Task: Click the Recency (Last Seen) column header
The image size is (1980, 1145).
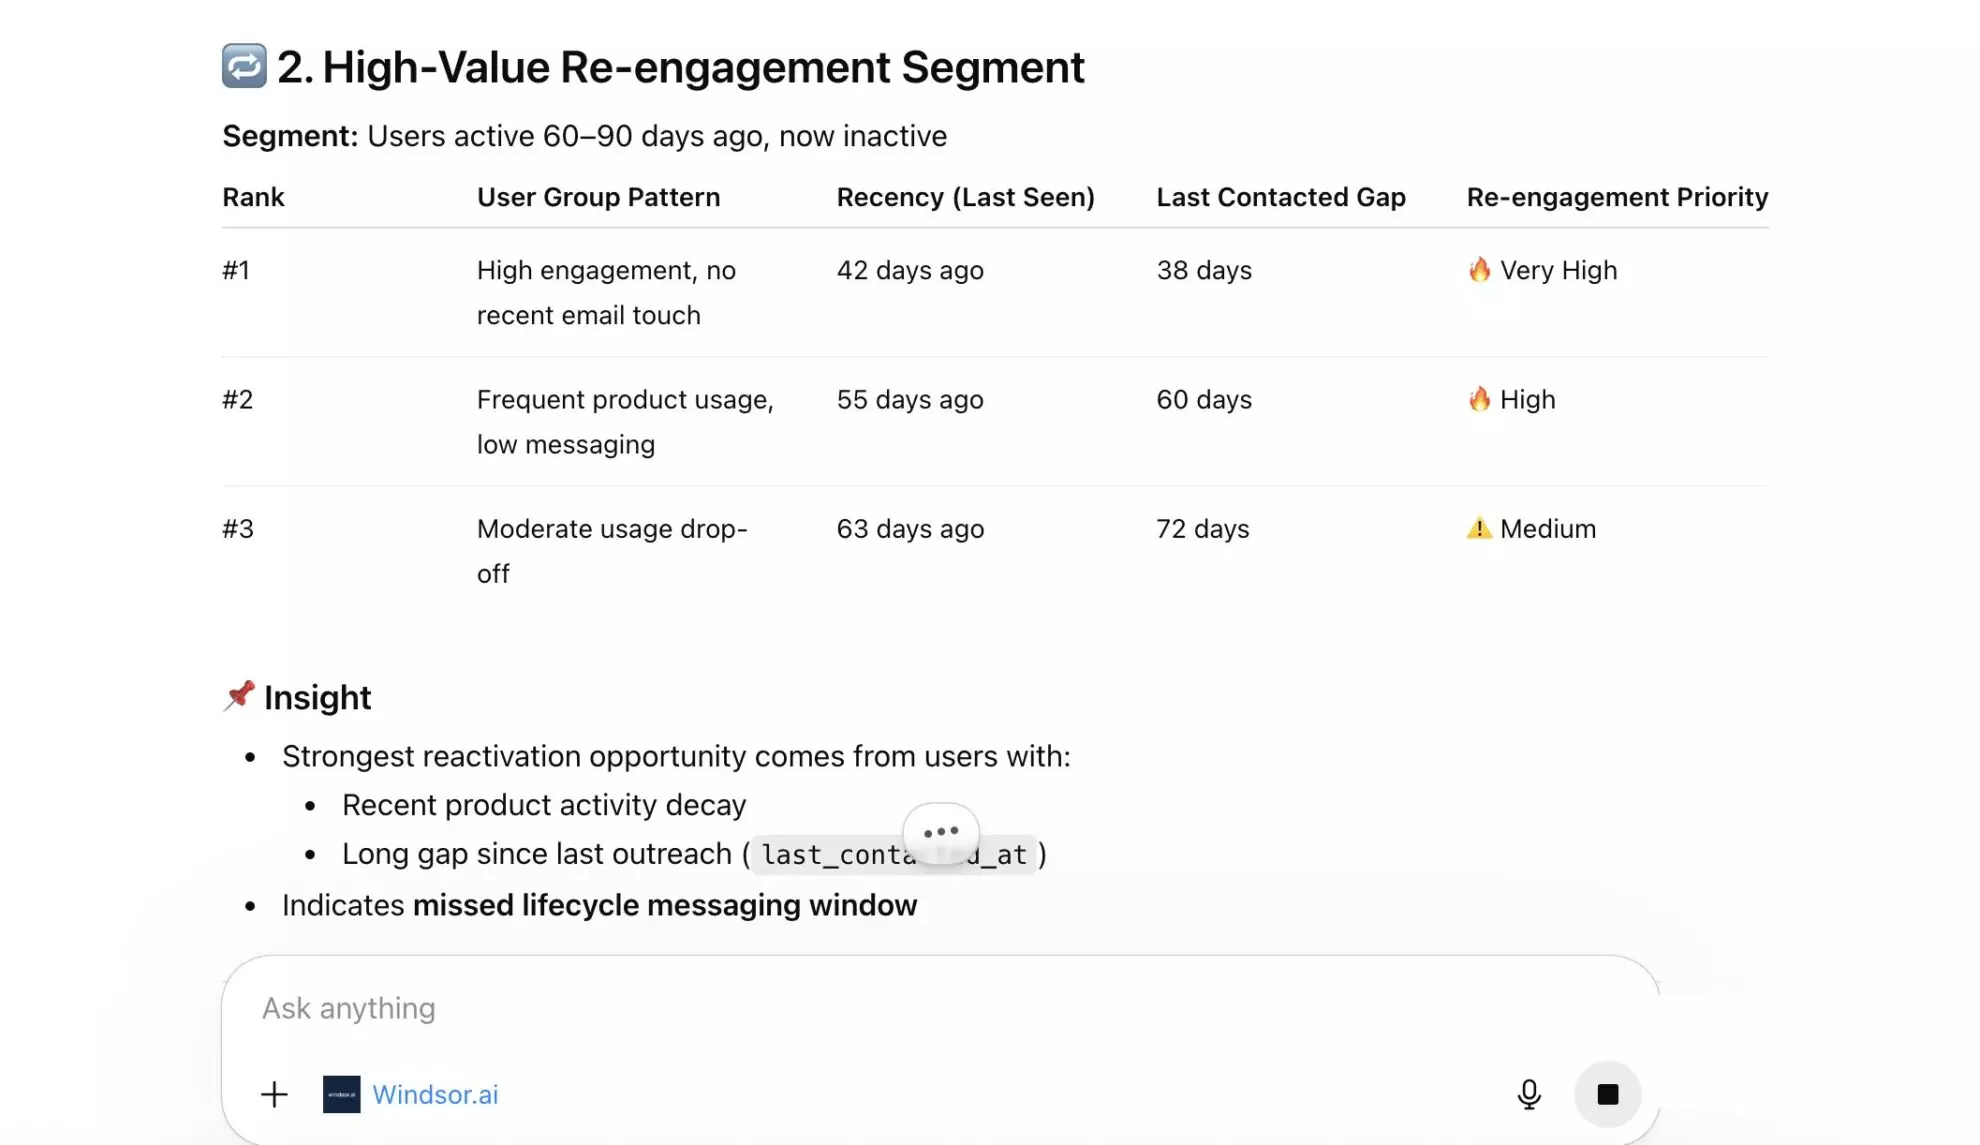Action: click(965, 197)
